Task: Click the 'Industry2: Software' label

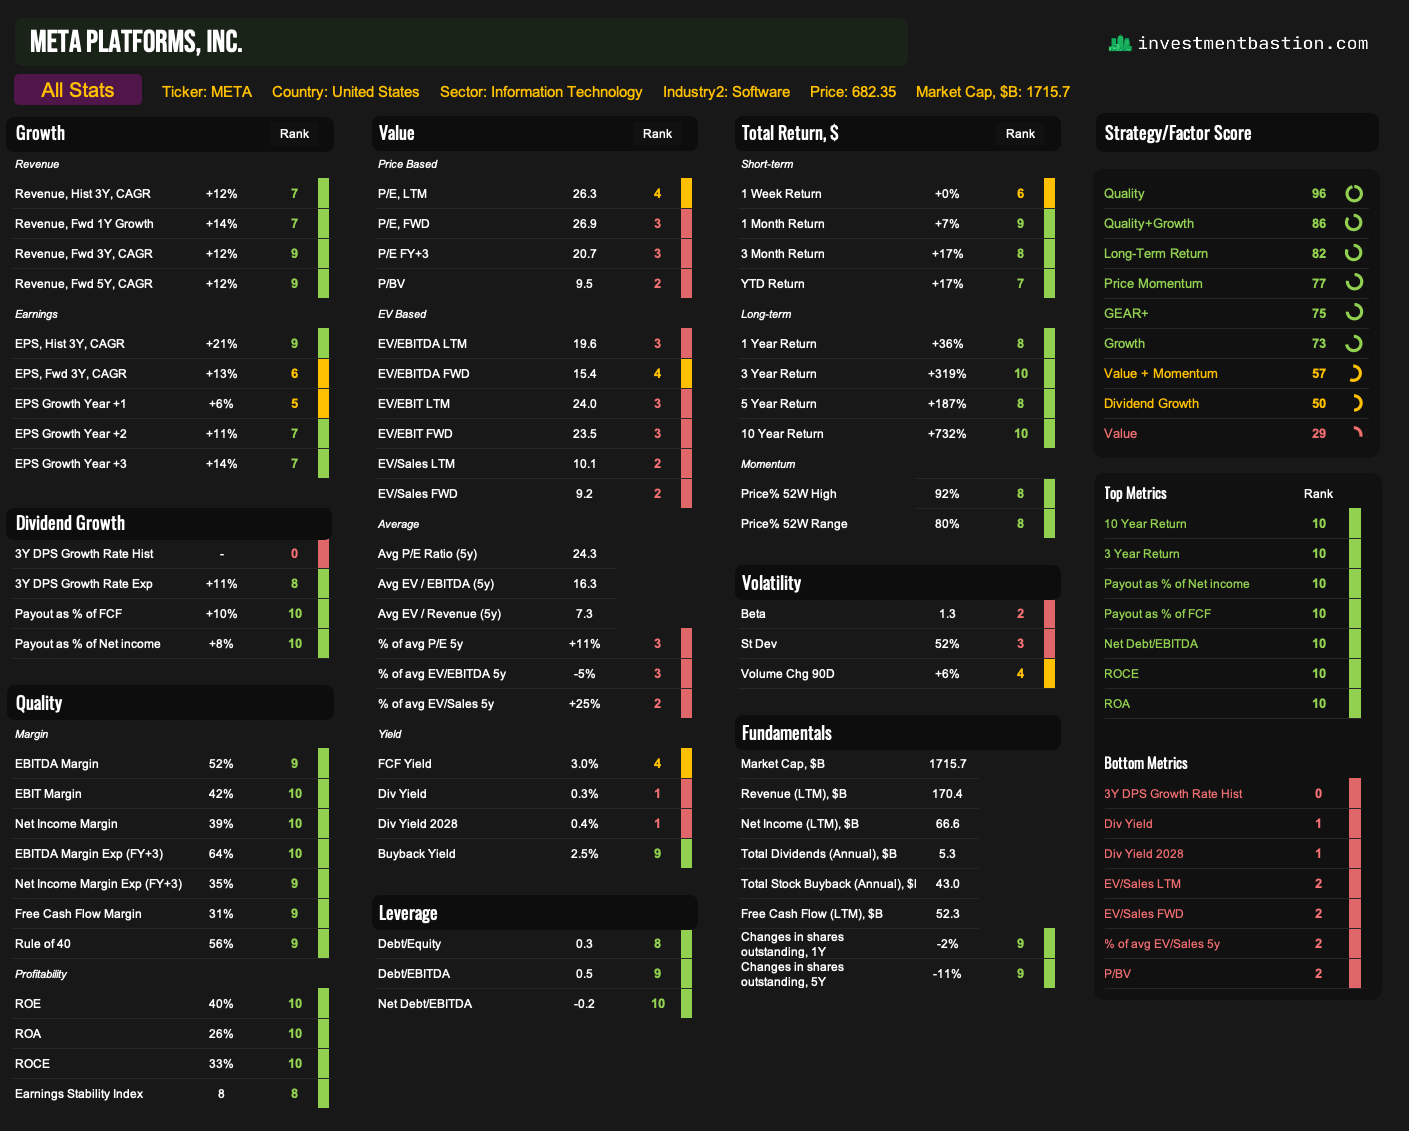Action: pos(726,91)
